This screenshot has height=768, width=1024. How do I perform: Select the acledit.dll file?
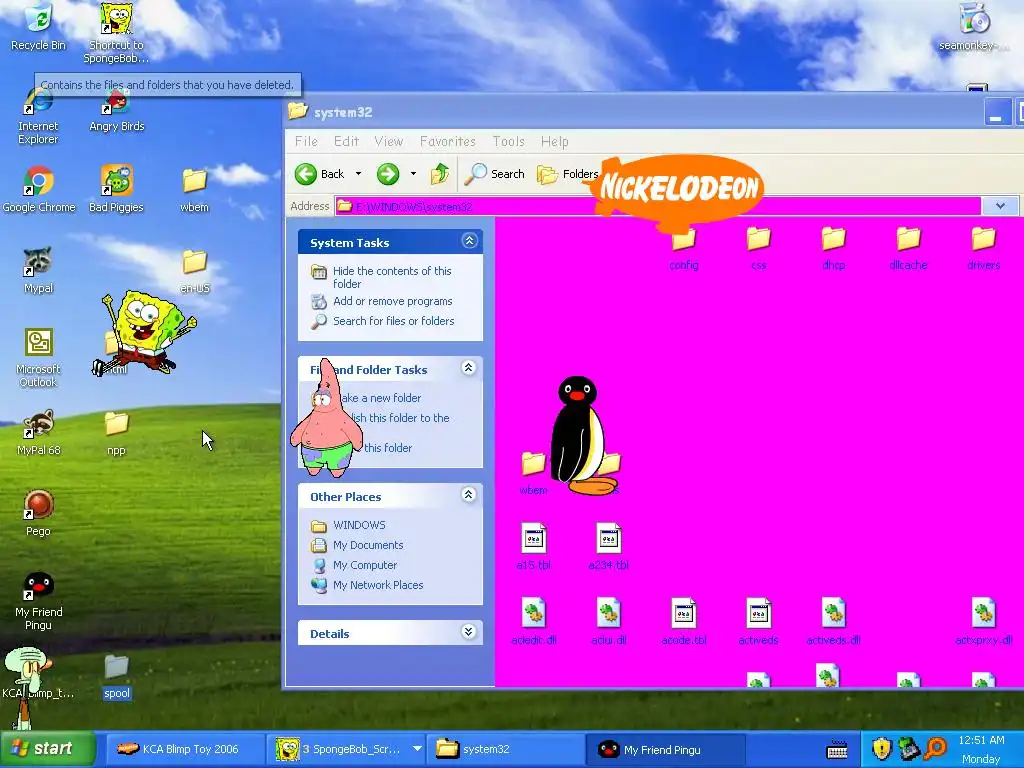pyautogui.click(x=534, y=622)
